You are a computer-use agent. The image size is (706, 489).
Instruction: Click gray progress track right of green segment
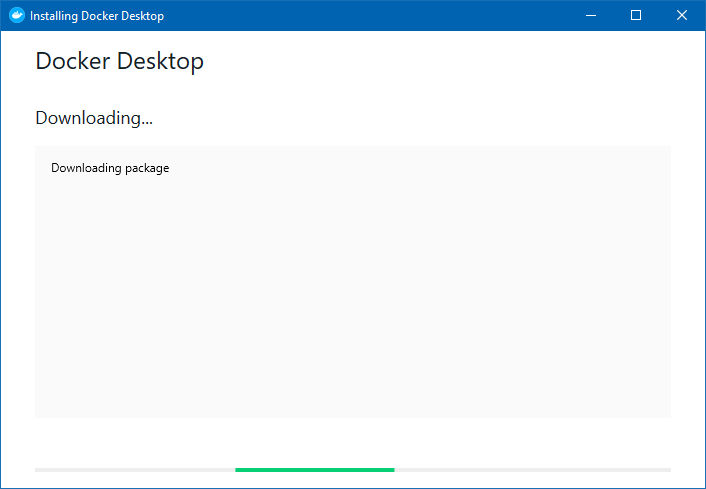tap(533, 470)
